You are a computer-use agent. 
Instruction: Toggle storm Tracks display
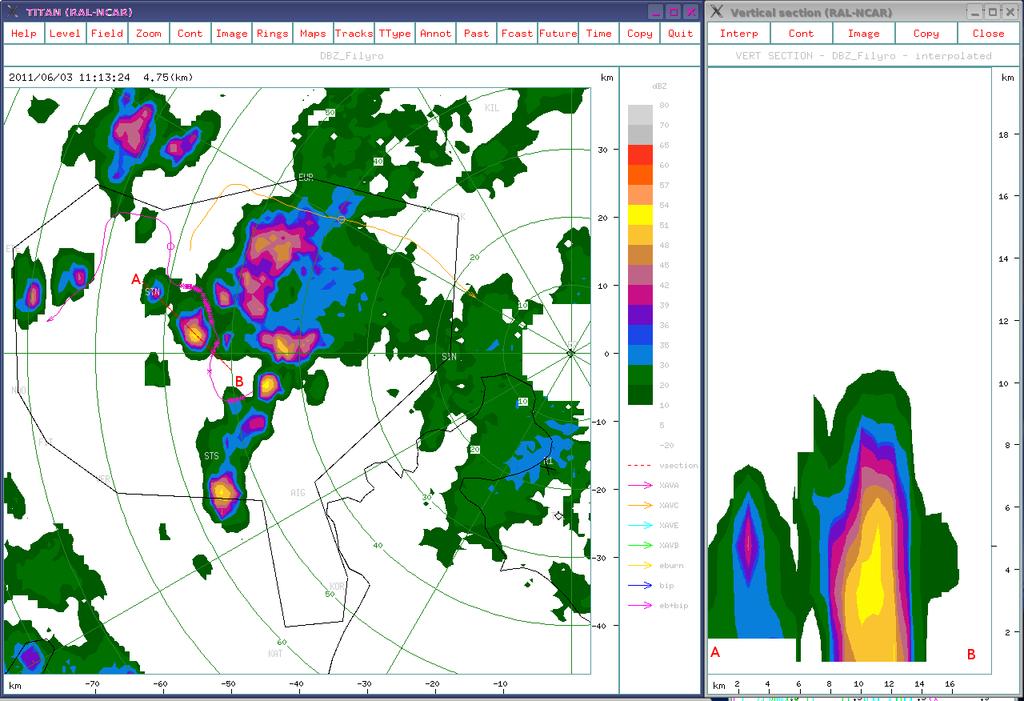pos(354,33)
